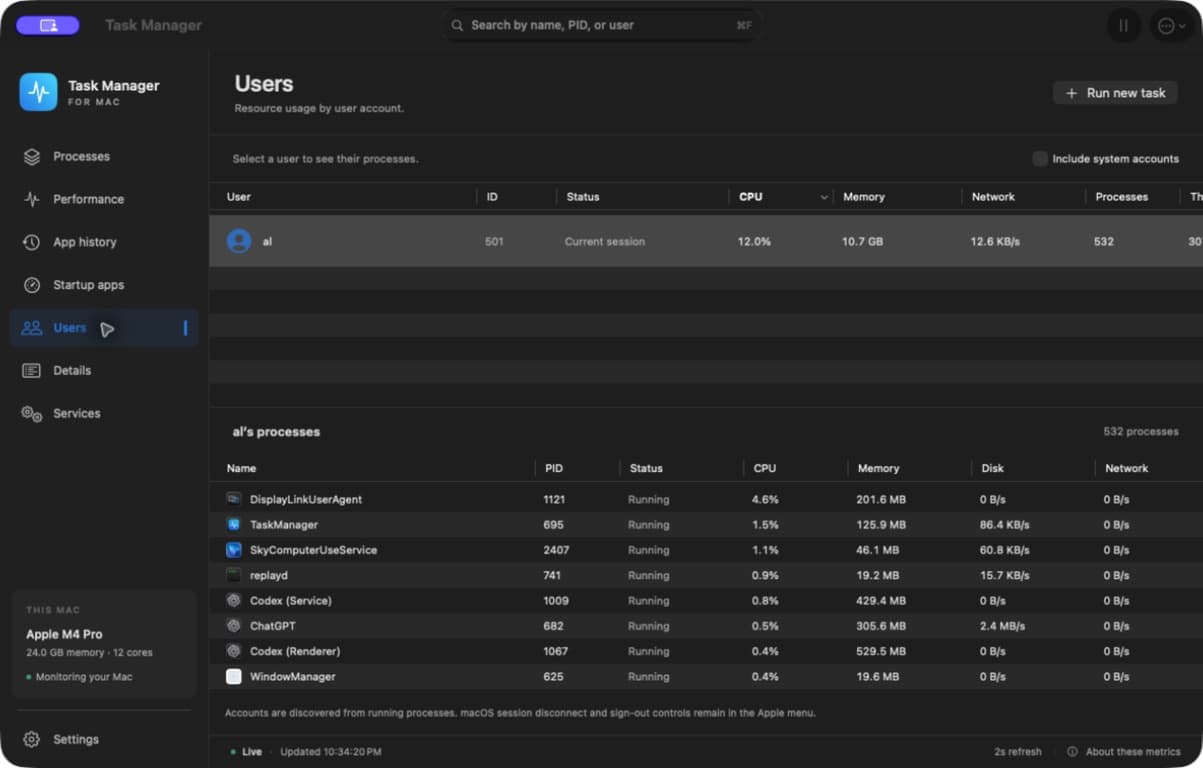Click the Services gears icon in sidebar

(32, 413)
